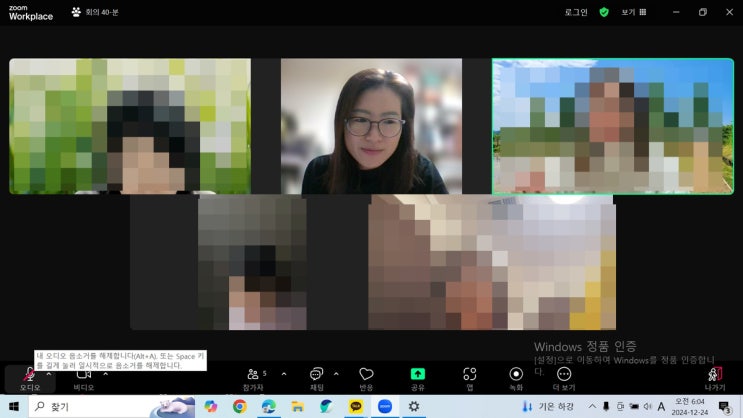Open File Explorer from the taskbar
The image size is (743, 418).
coord(298,407)
